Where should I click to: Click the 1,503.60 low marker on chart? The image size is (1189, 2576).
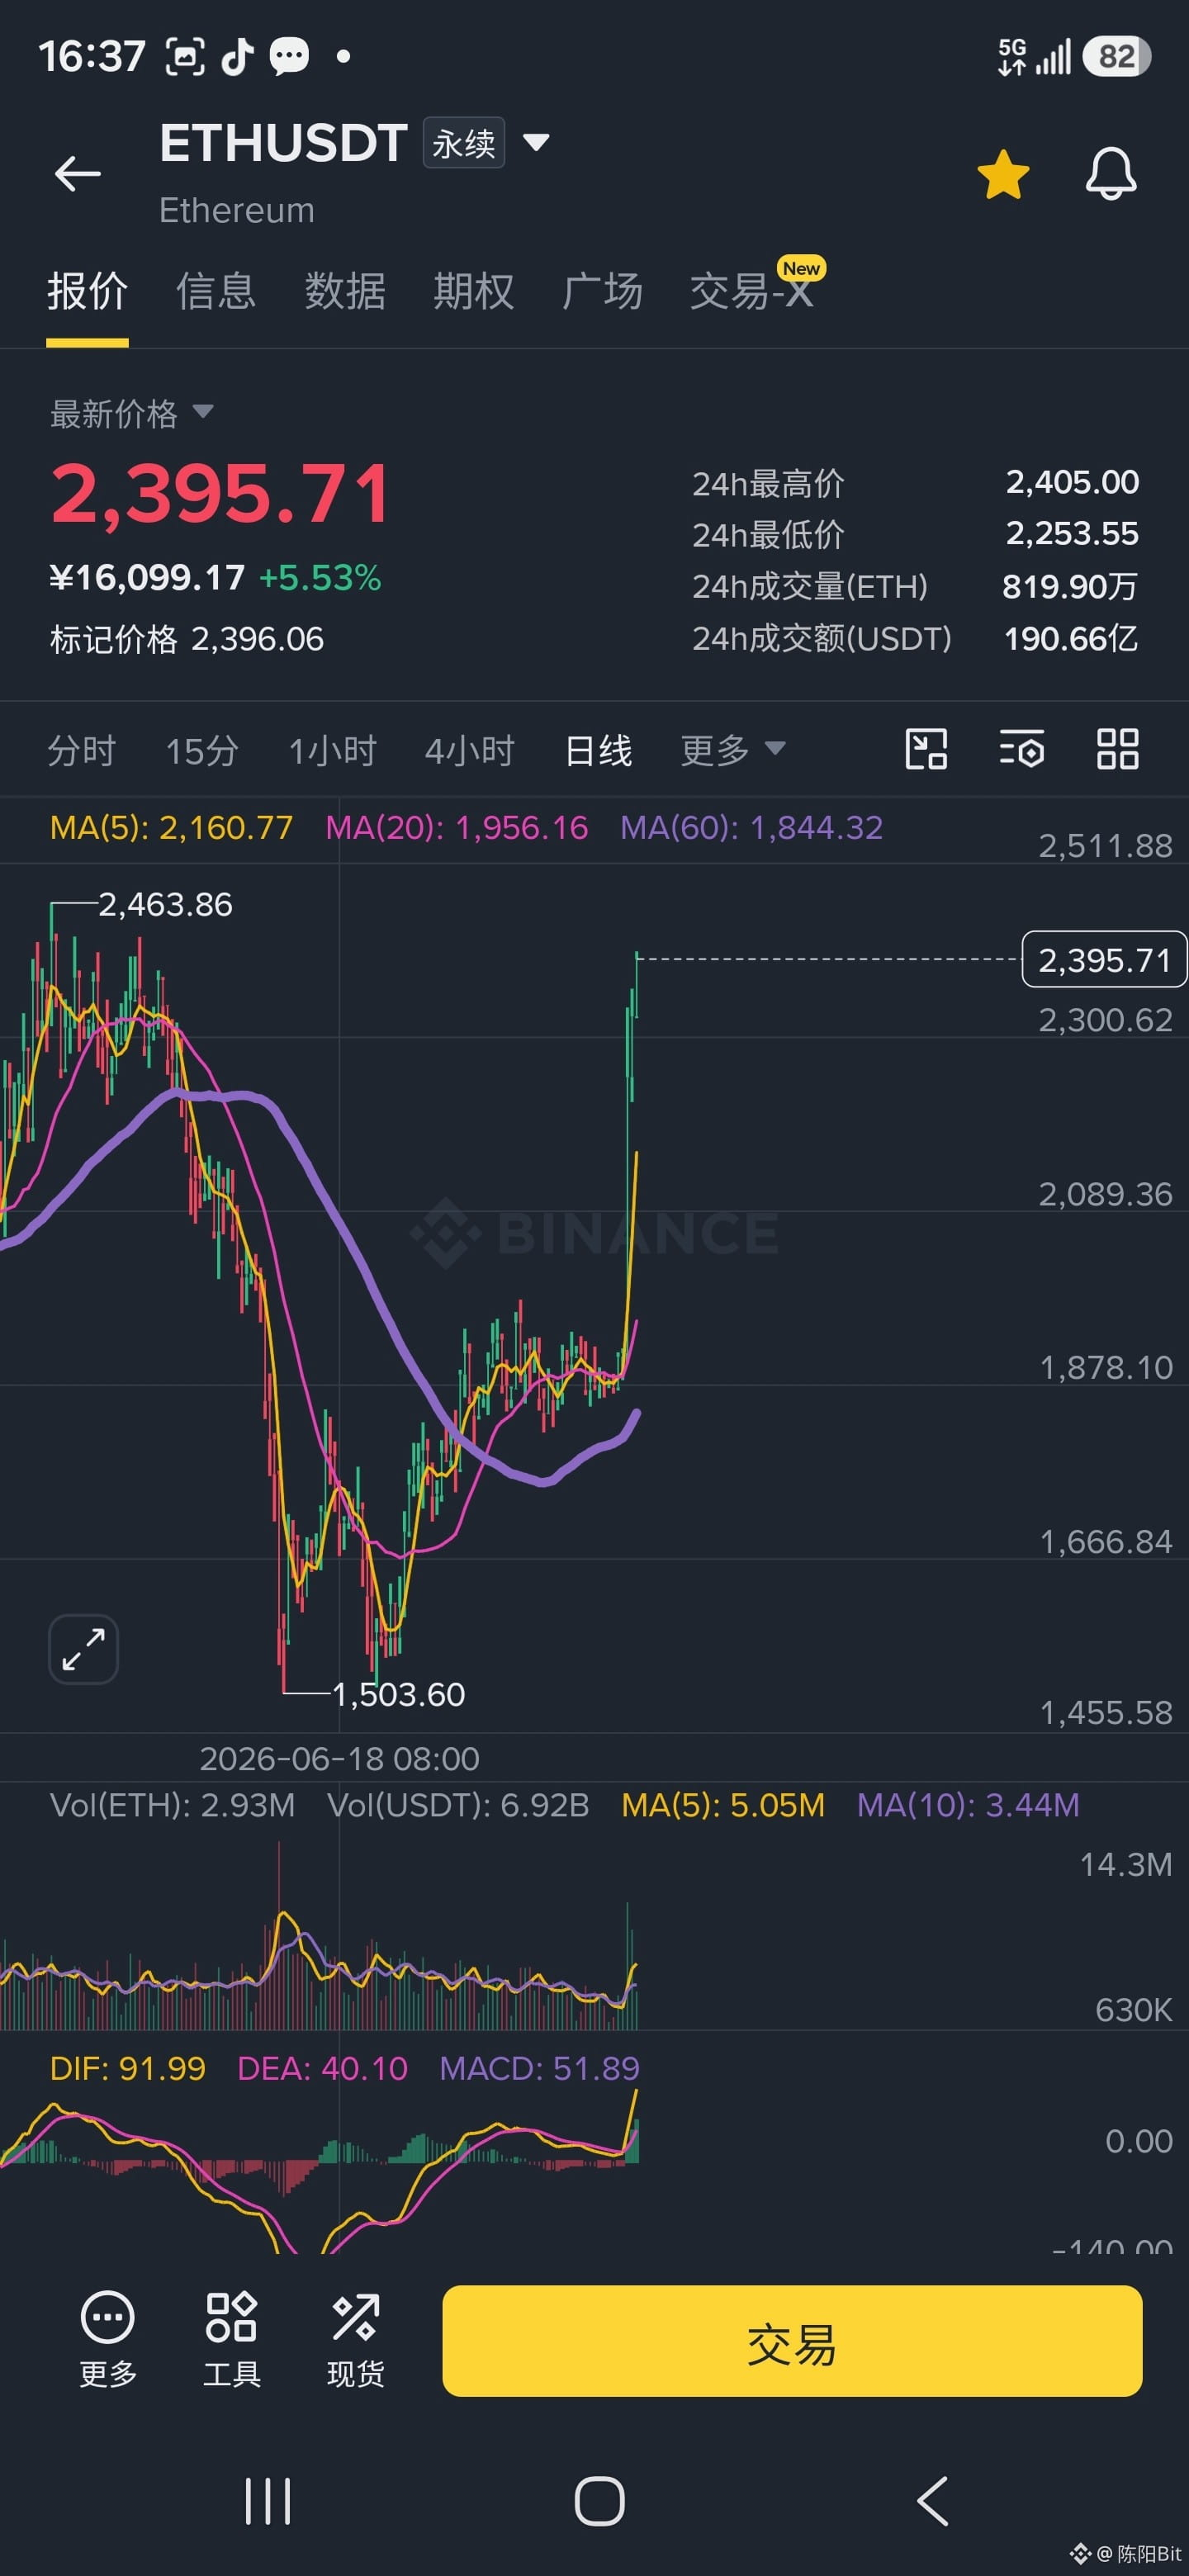click(399, 1694)
